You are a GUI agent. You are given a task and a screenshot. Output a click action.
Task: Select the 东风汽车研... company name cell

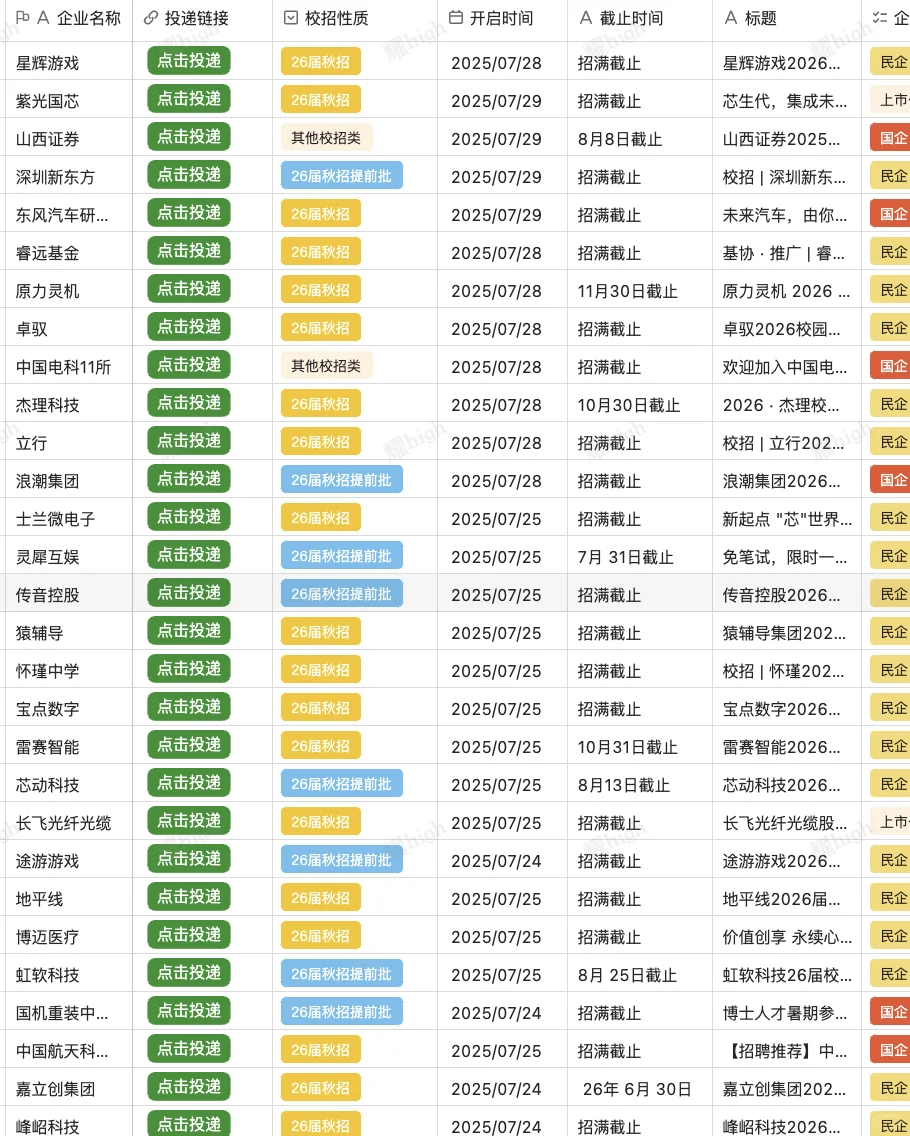(67, 215)
